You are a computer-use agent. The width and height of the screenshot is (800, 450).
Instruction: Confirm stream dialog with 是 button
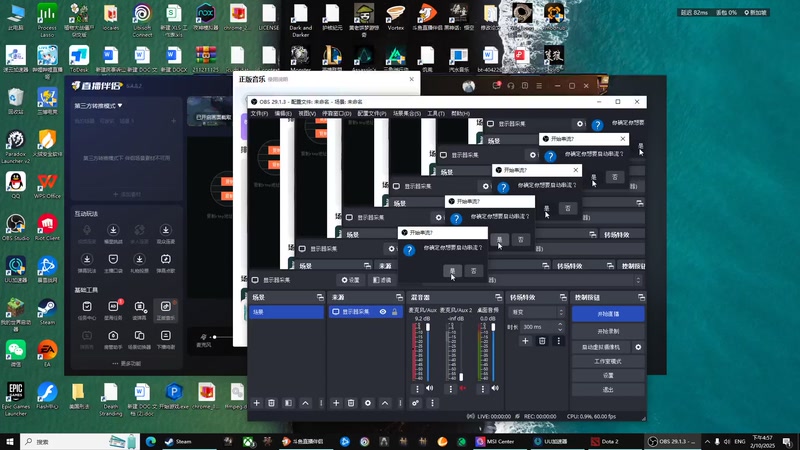pyautogui.click(x=452, y=271)
